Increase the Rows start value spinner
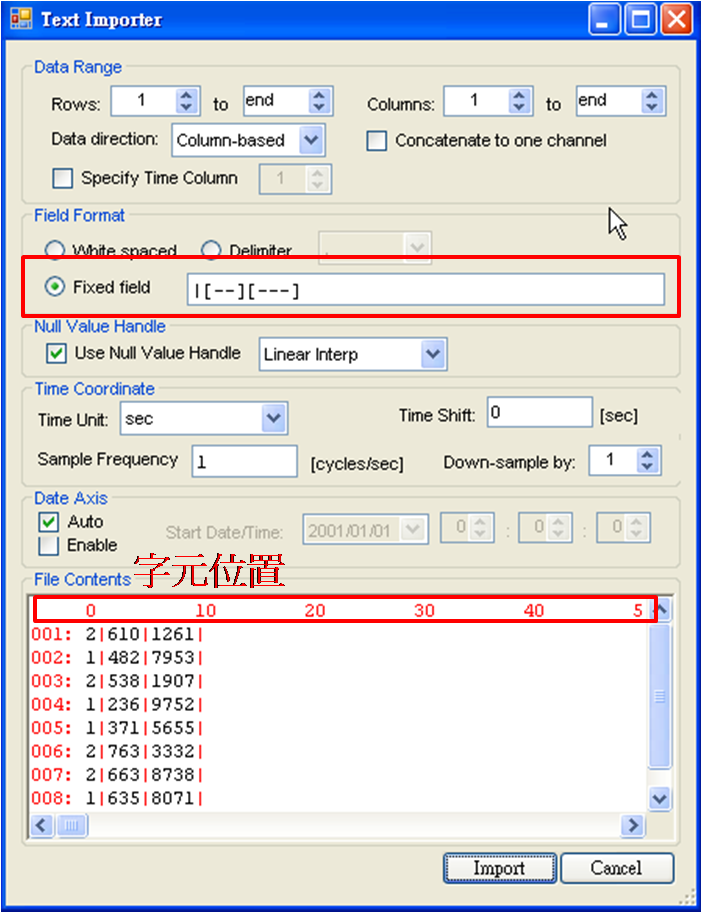Screen dimensions: 702x913 [186, 96]
